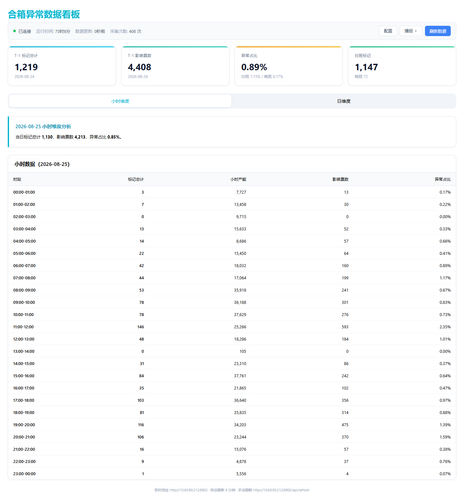Select the 03:00-04:00 row
This screenshot has height=500, width=464.
coord(232,229)
